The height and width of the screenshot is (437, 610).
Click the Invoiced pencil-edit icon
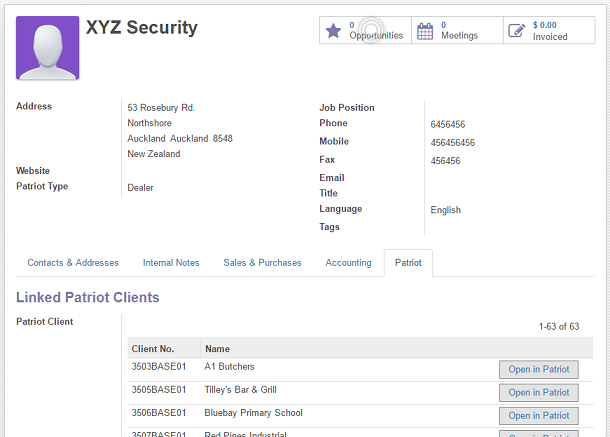coord(517,31)
